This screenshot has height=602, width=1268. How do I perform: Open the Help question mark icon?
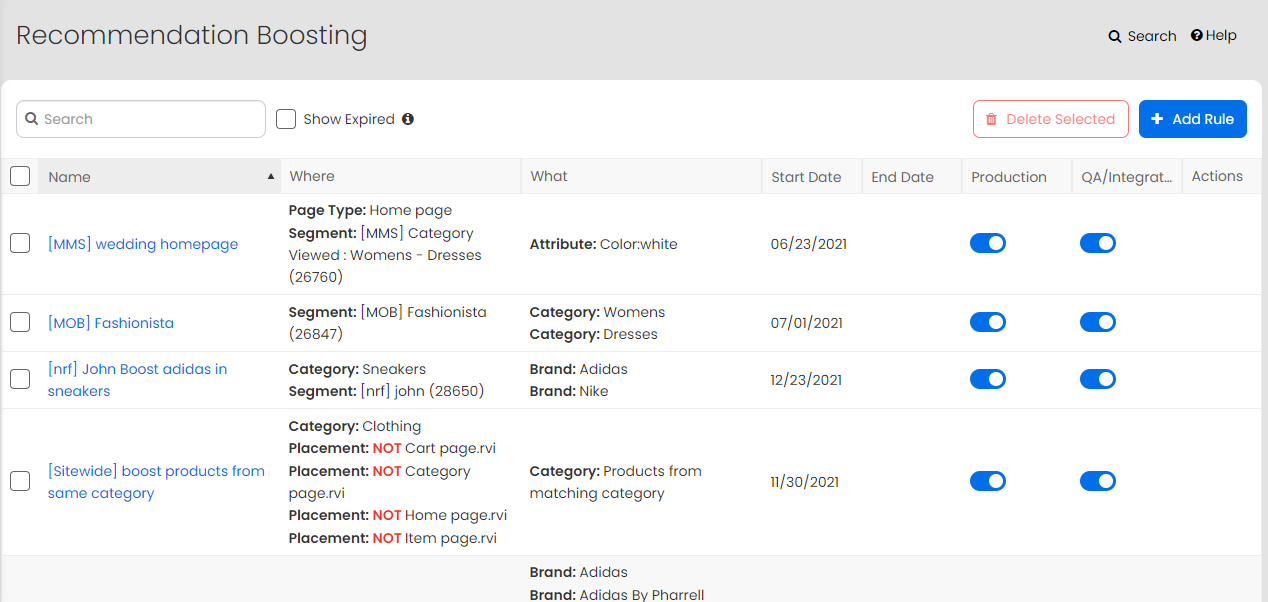1196,35
